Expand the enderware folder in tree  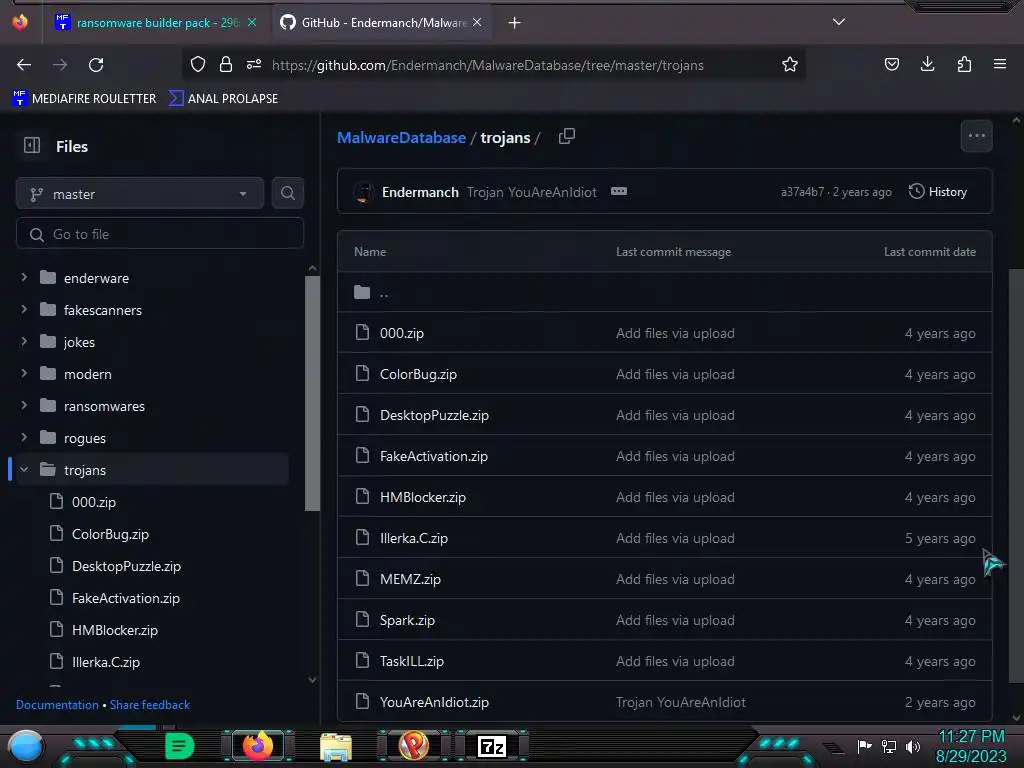click(24, 278)
